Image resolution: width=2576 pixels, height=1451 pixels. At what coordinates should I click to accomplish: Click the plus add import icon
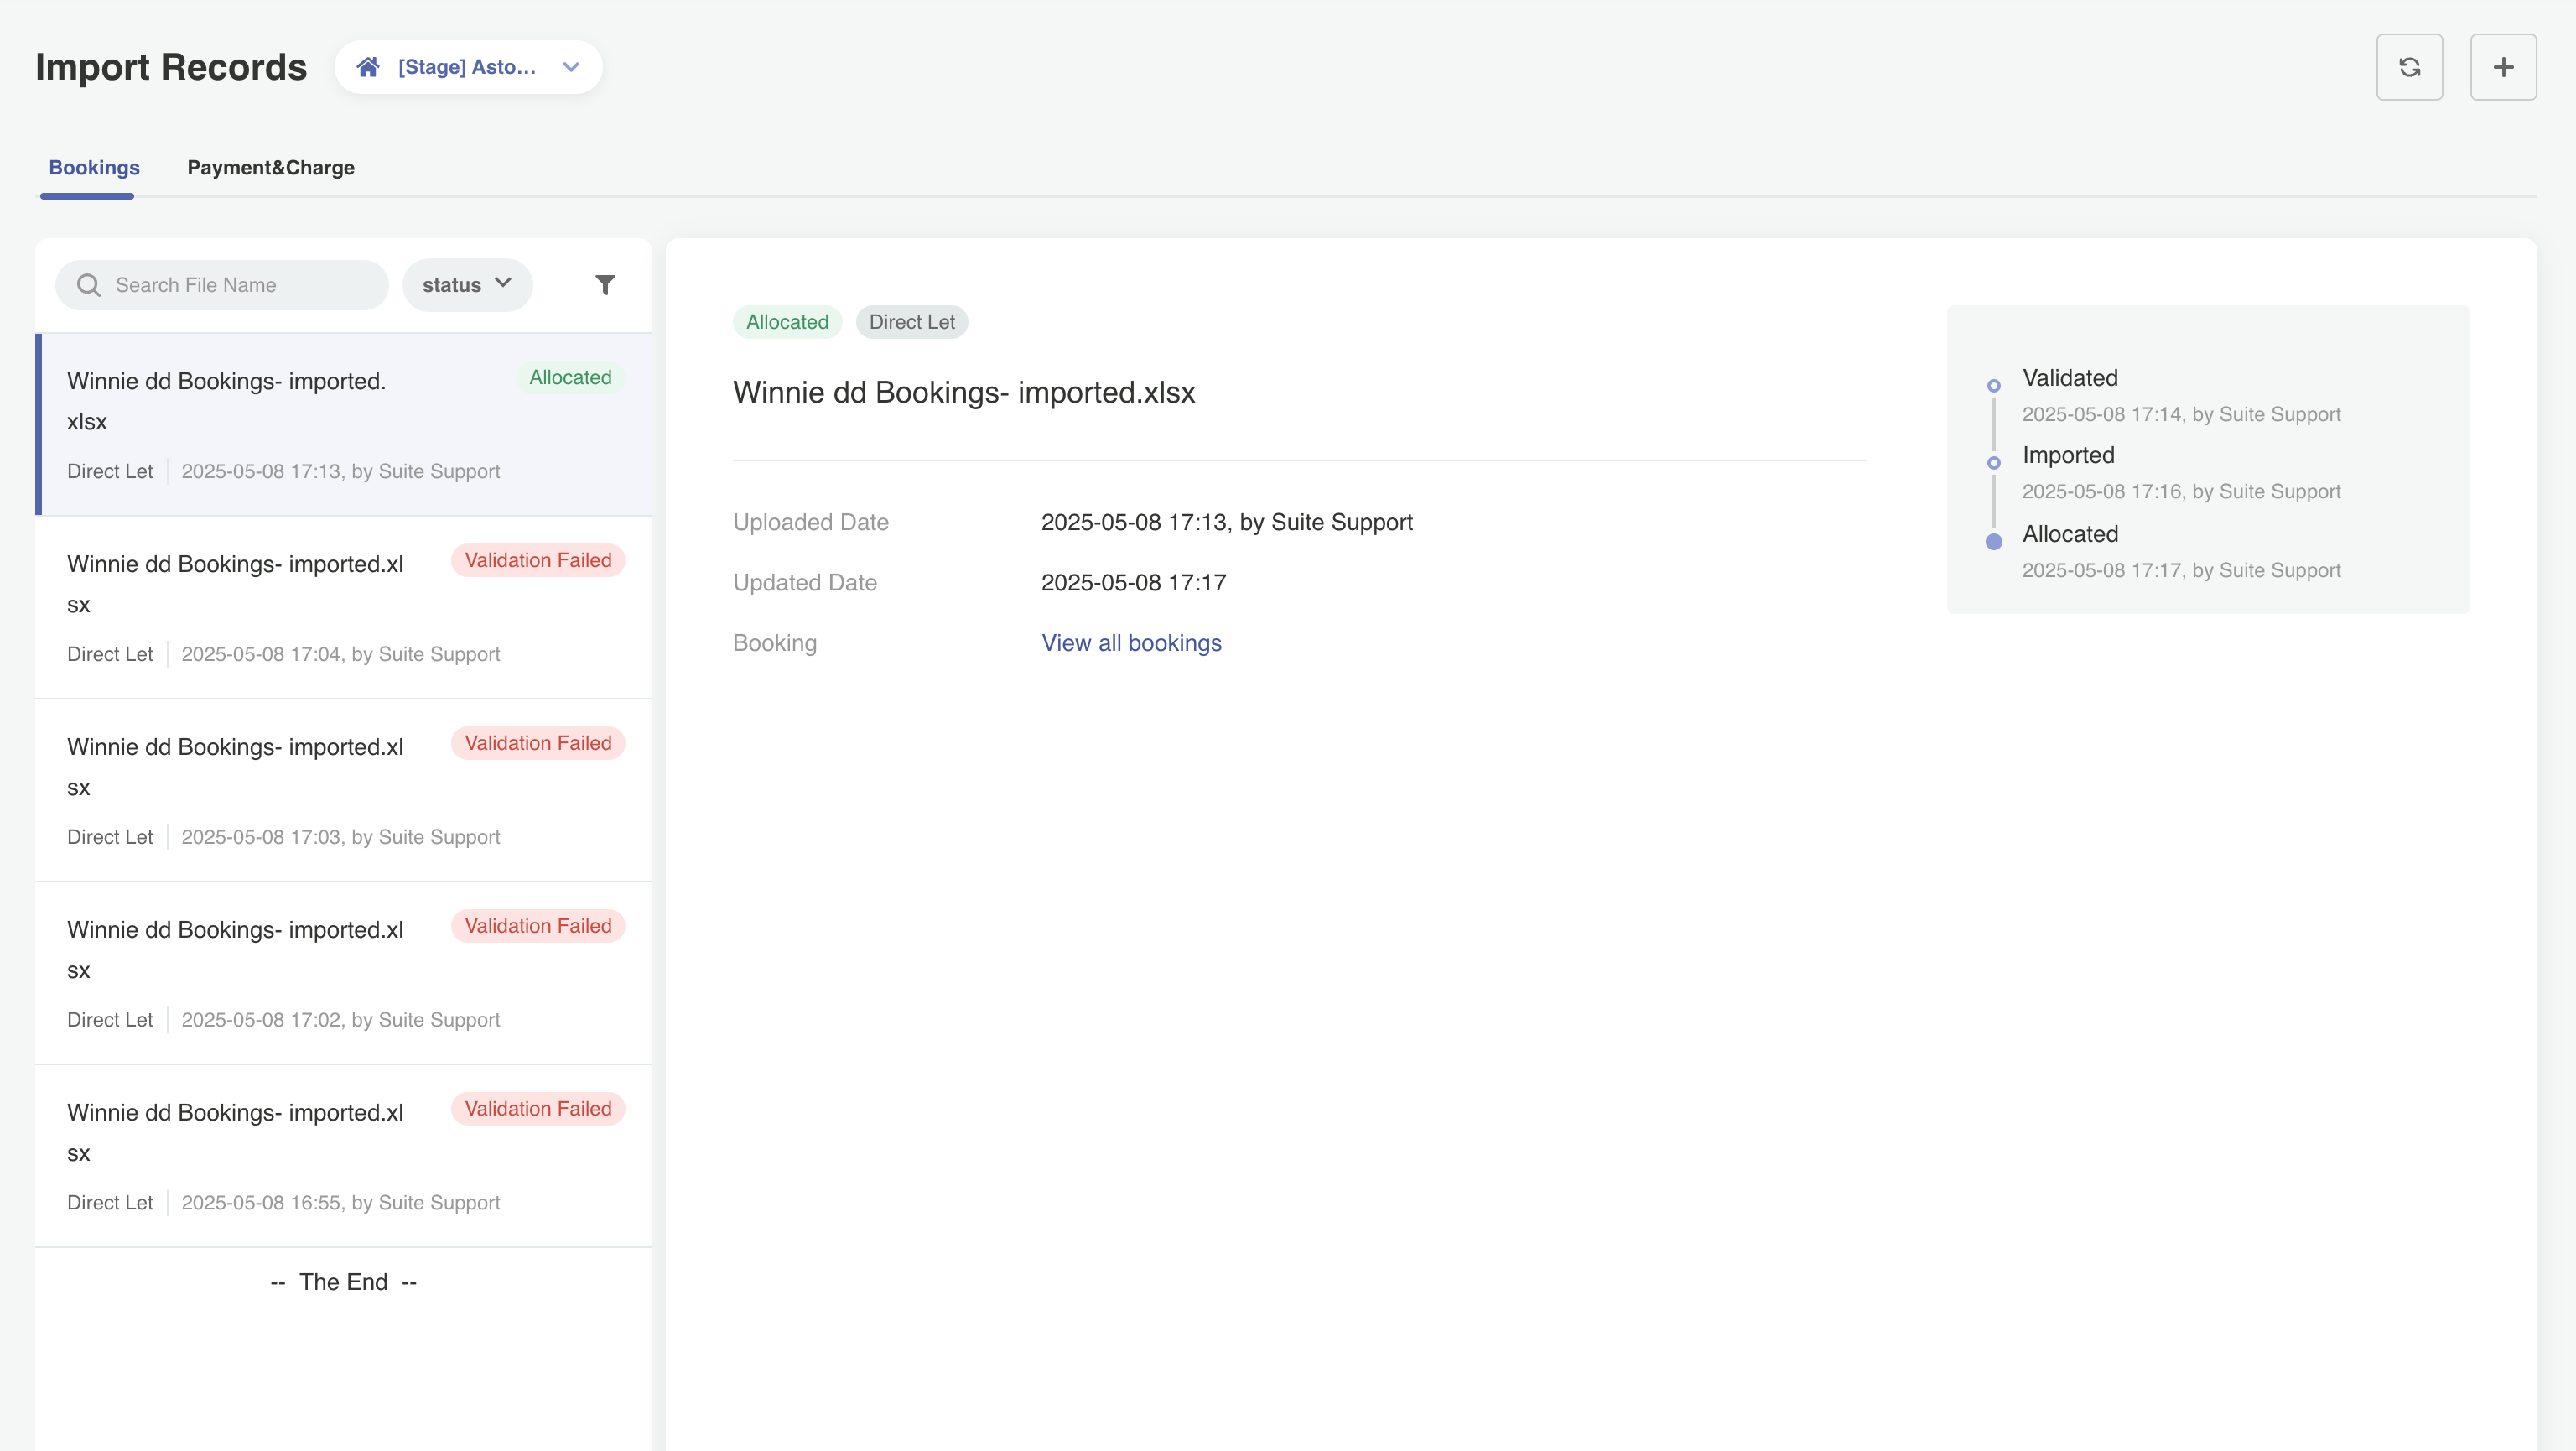tap(2502, 67)
